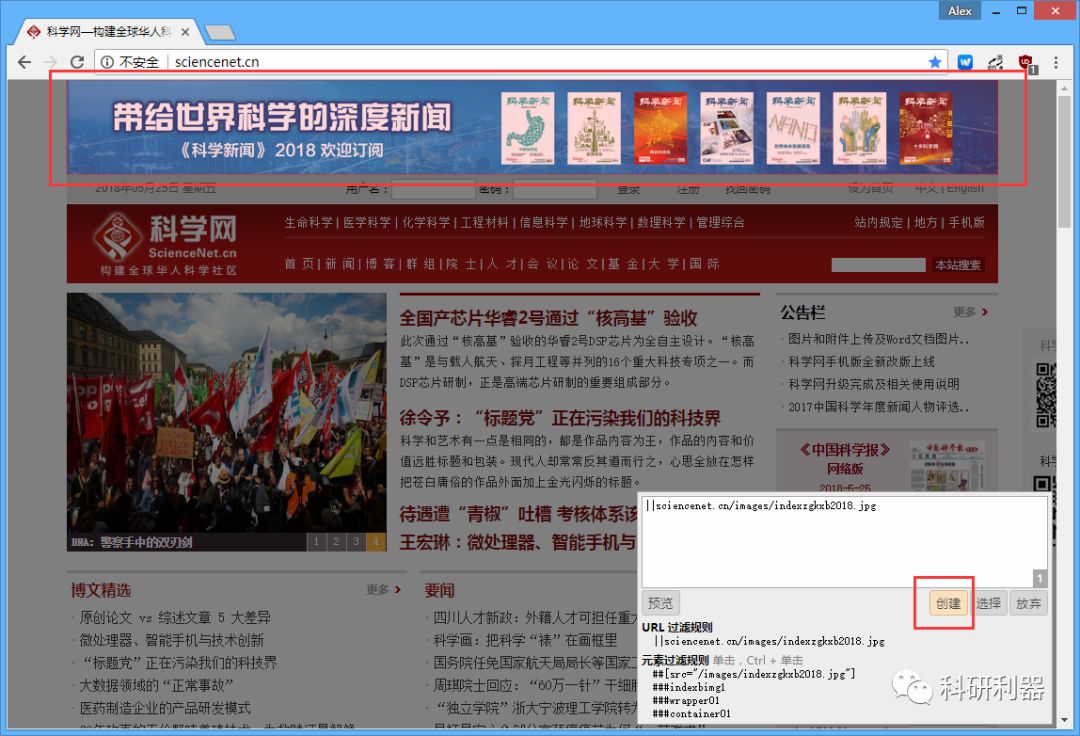Screen dimensions: 1080x736
Task: Open 信息科学 category link
Action: pos(543,222)
